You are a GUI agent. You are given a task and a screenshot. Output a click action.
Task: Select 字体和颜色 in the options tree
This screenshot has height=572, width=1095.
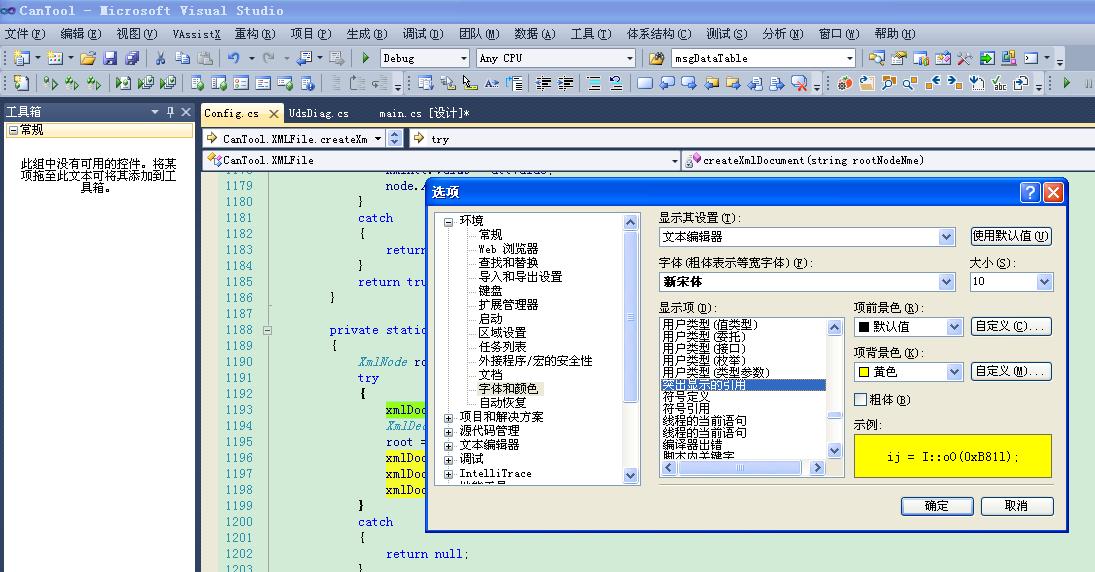pos(508,389)
